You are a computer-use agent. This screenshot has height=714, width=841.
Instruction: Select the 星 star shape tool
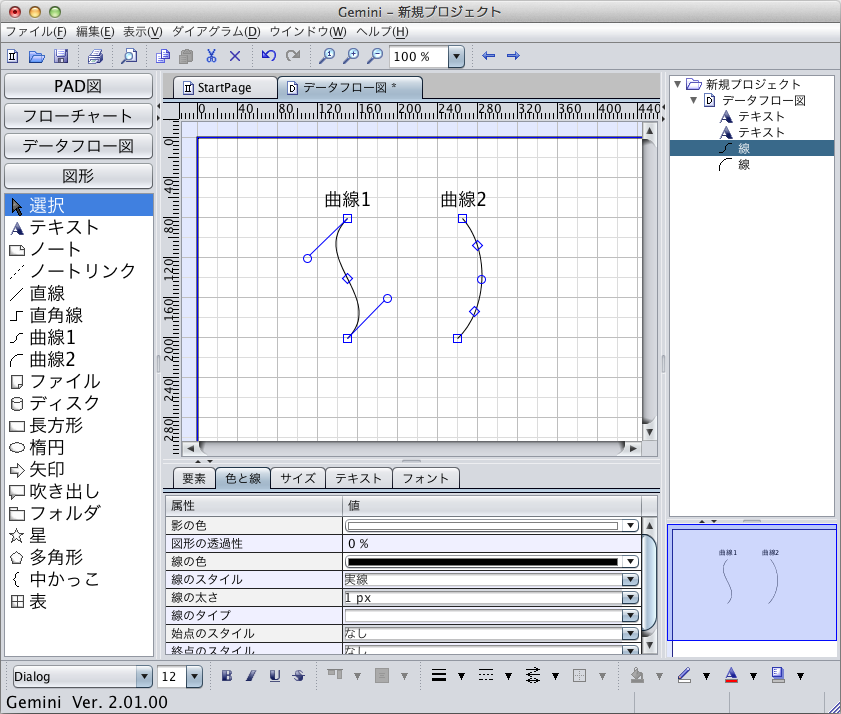79,535
